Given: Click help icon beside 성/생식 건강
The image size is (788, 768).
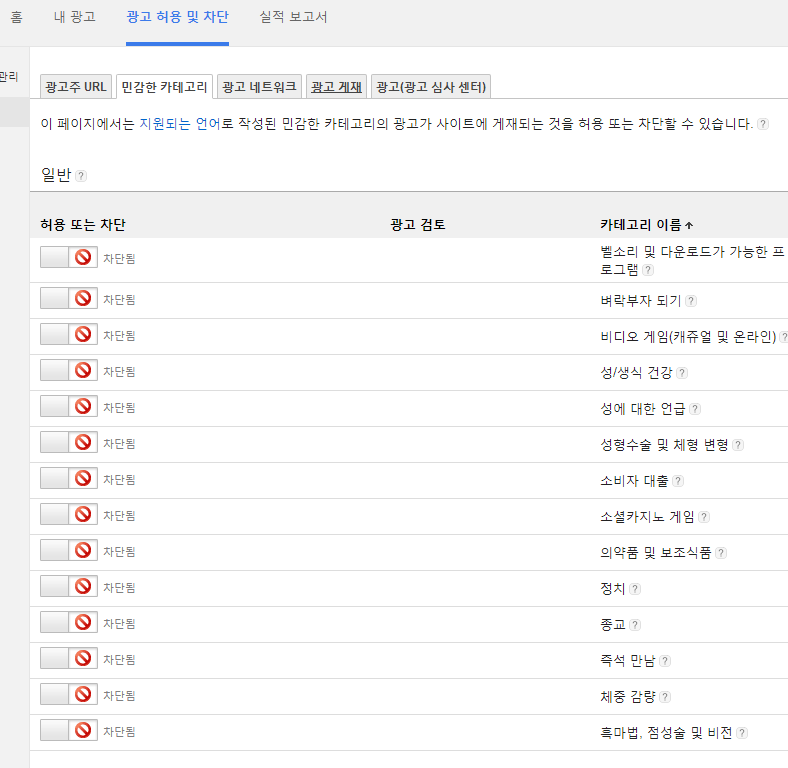Looking at the screenshot, I should (x=682, y=372).
